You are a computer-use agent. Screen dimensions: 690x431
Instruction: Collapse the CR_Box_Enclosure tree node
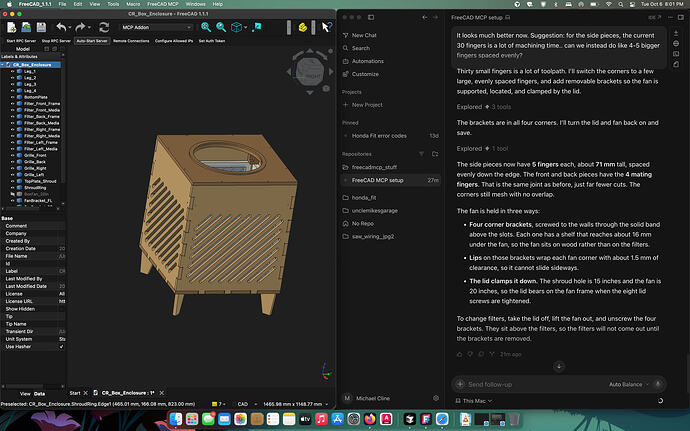pyautogui.click(x=3, y=65)
